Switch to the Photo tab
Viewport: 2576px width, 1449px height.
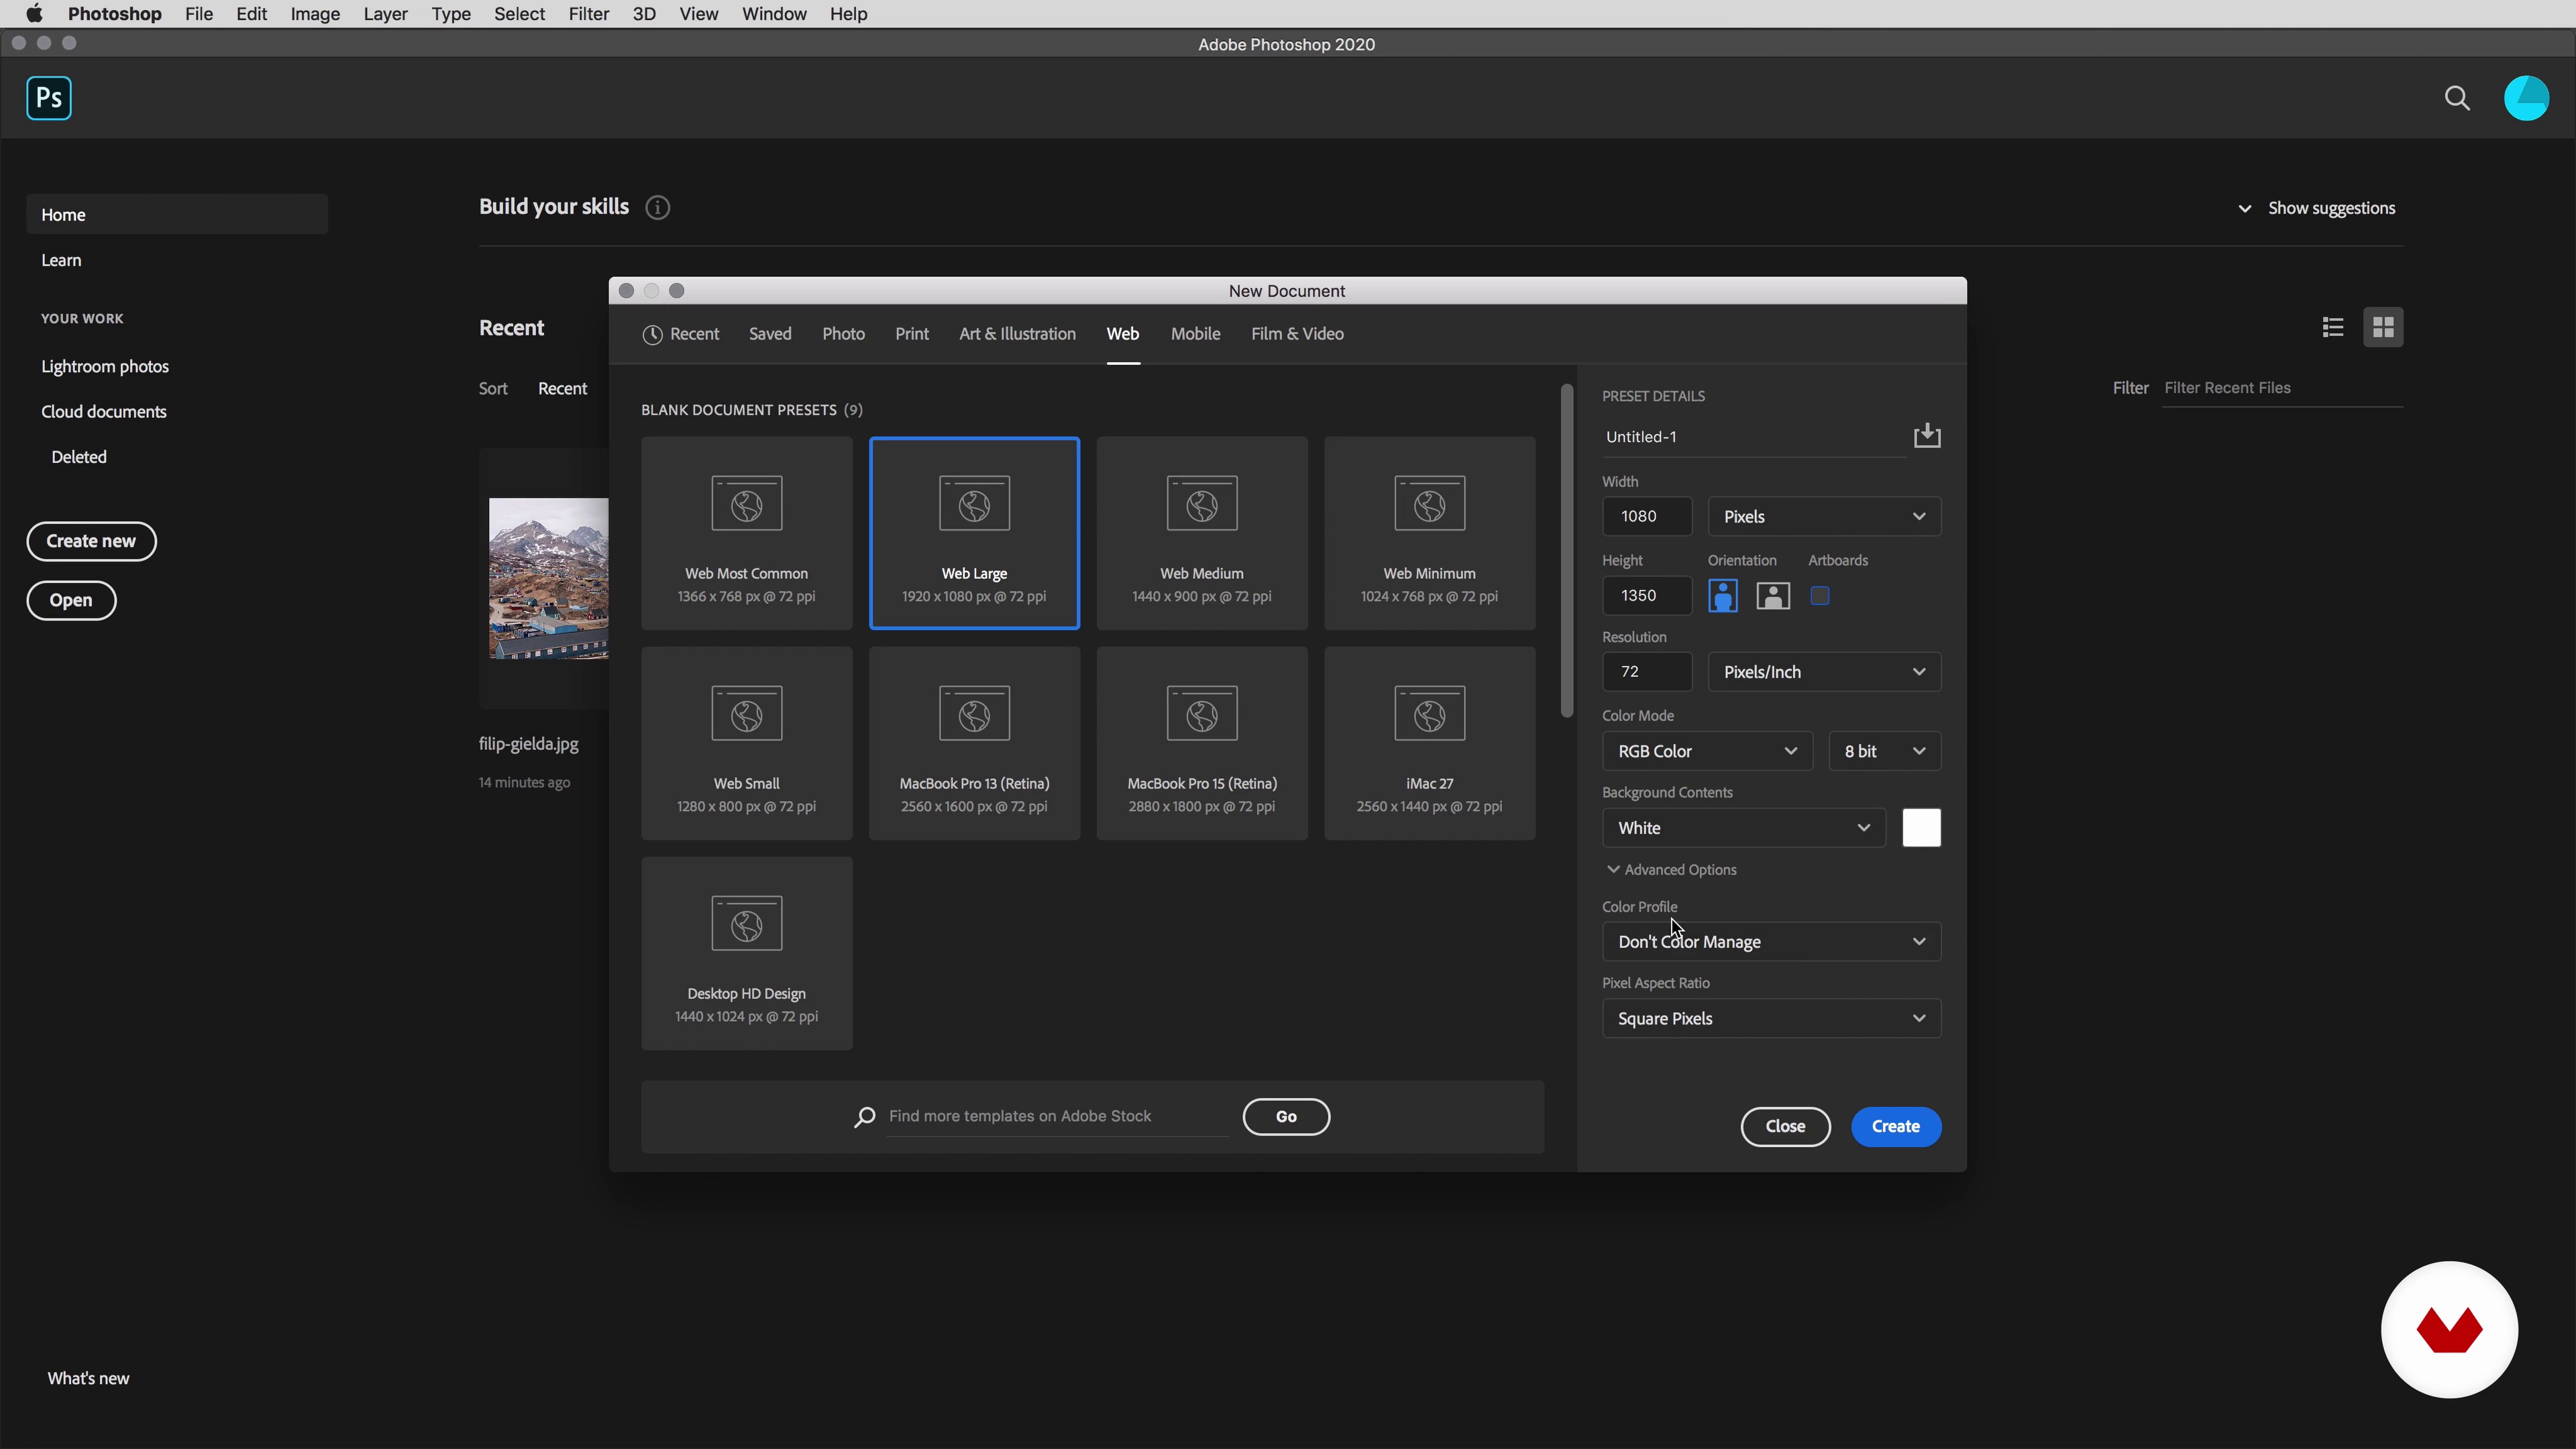[843, 334]
